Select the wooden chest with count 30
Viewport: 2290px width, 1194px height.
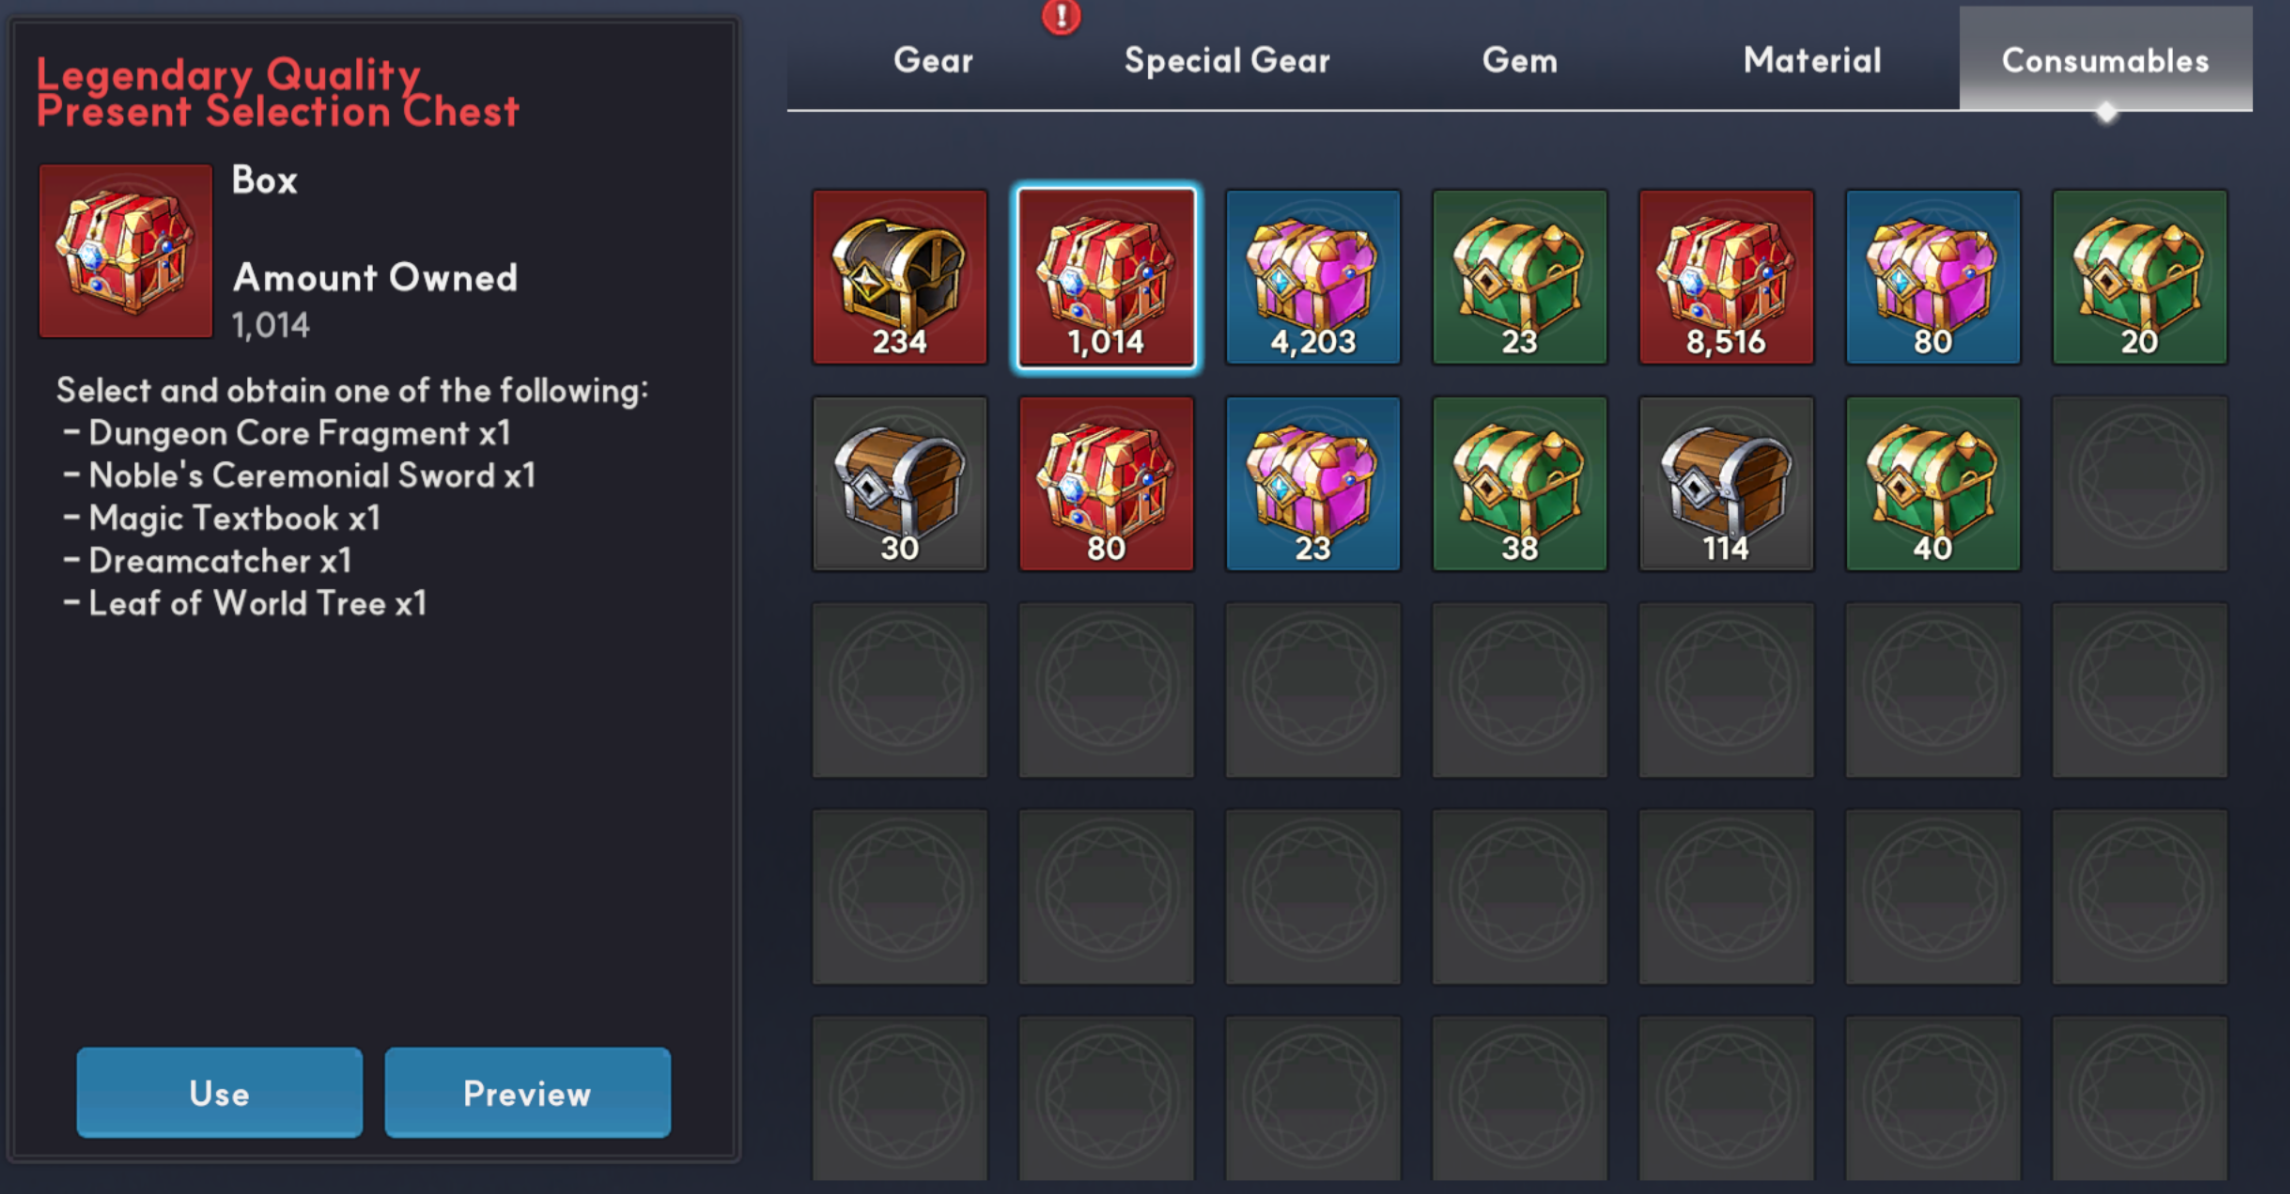899,484
